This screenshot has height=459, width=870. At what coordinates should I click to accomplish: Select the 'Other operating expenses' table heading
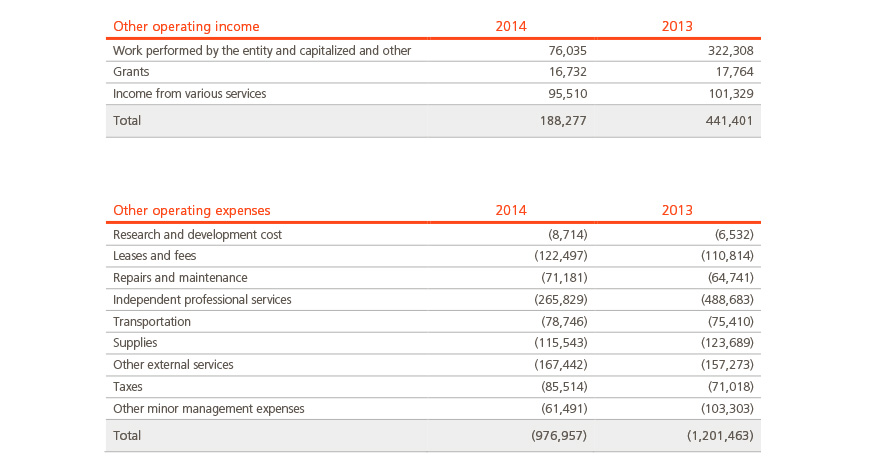coord(191,210)
